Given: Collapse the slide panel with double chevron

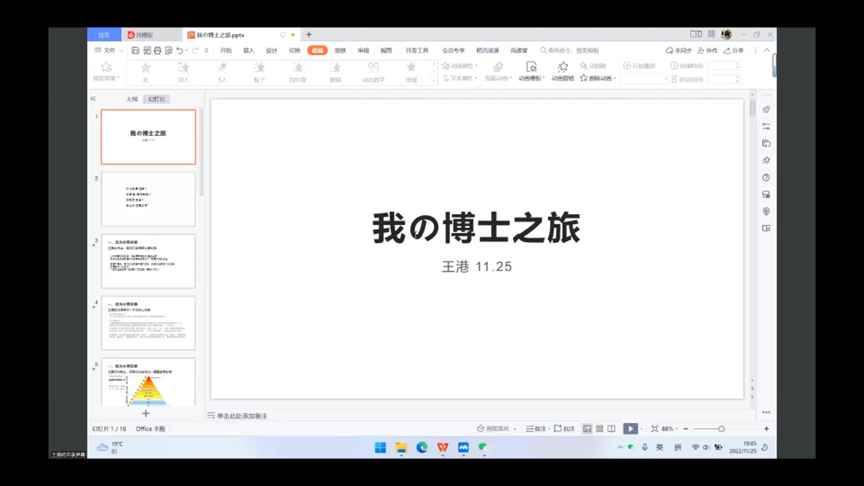Looking at the screenshot, I should [x=93, y=99].
